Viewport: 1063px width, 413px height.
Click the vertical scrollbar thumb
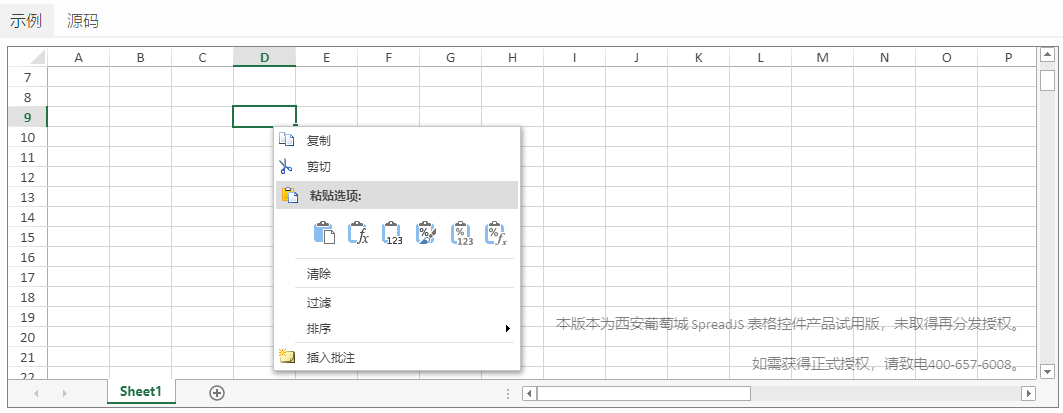click(x=1047, y=79)
